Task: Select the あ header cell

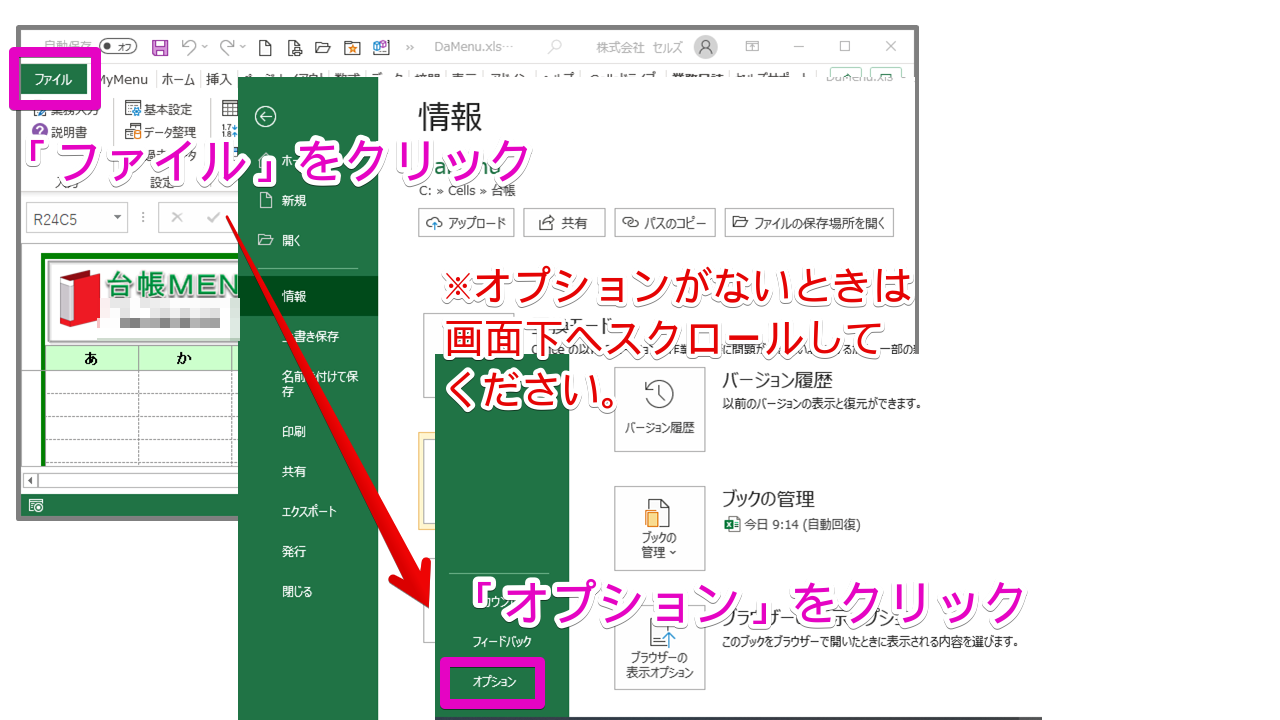Action: [91, 358]
